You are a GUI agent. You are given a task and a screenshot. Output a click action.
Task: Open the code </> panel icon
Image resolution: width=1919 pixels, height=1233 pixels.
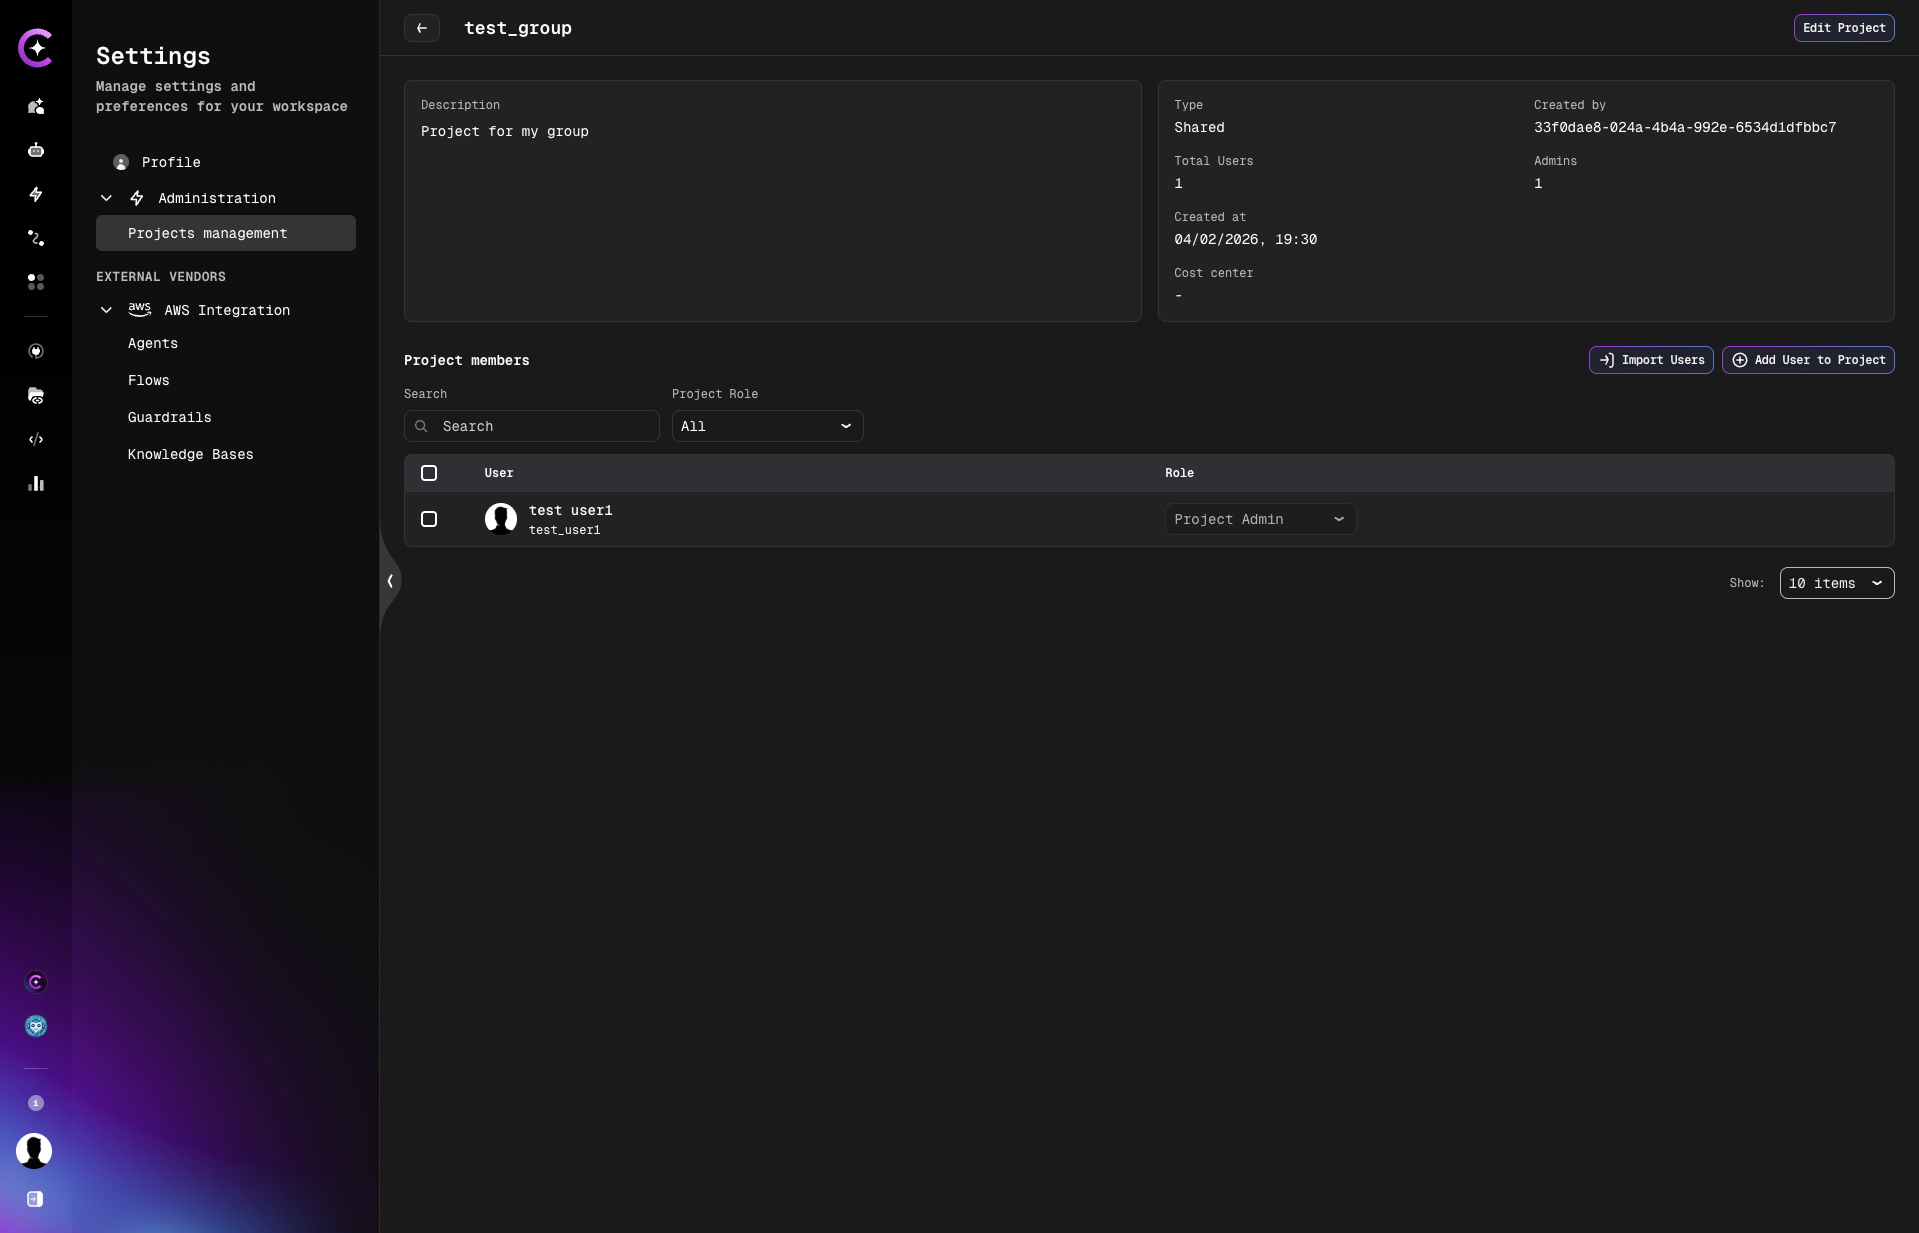36,440
